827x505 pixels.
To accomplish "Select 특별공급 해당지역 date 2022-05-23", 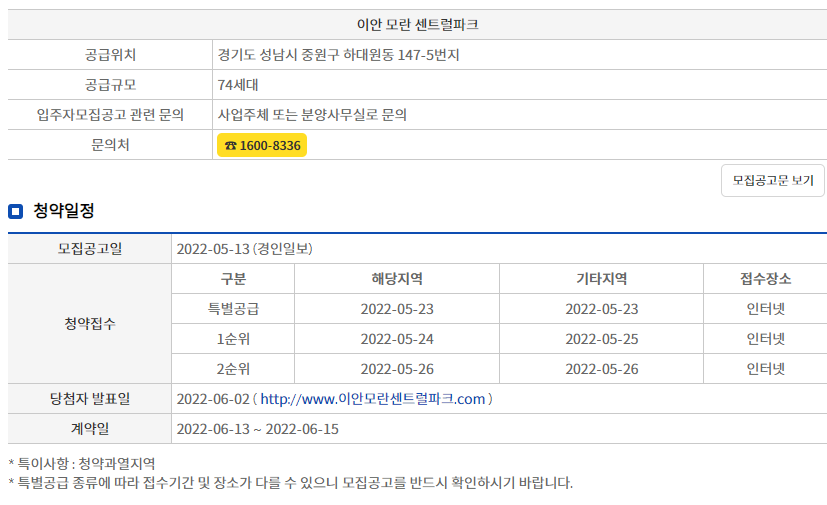I will tap(397, 309).
